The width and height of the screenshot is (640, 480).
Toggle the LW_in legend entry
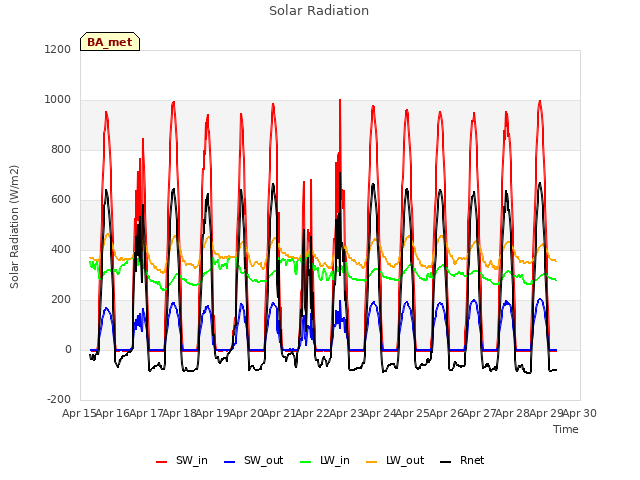tap(325, 460)
